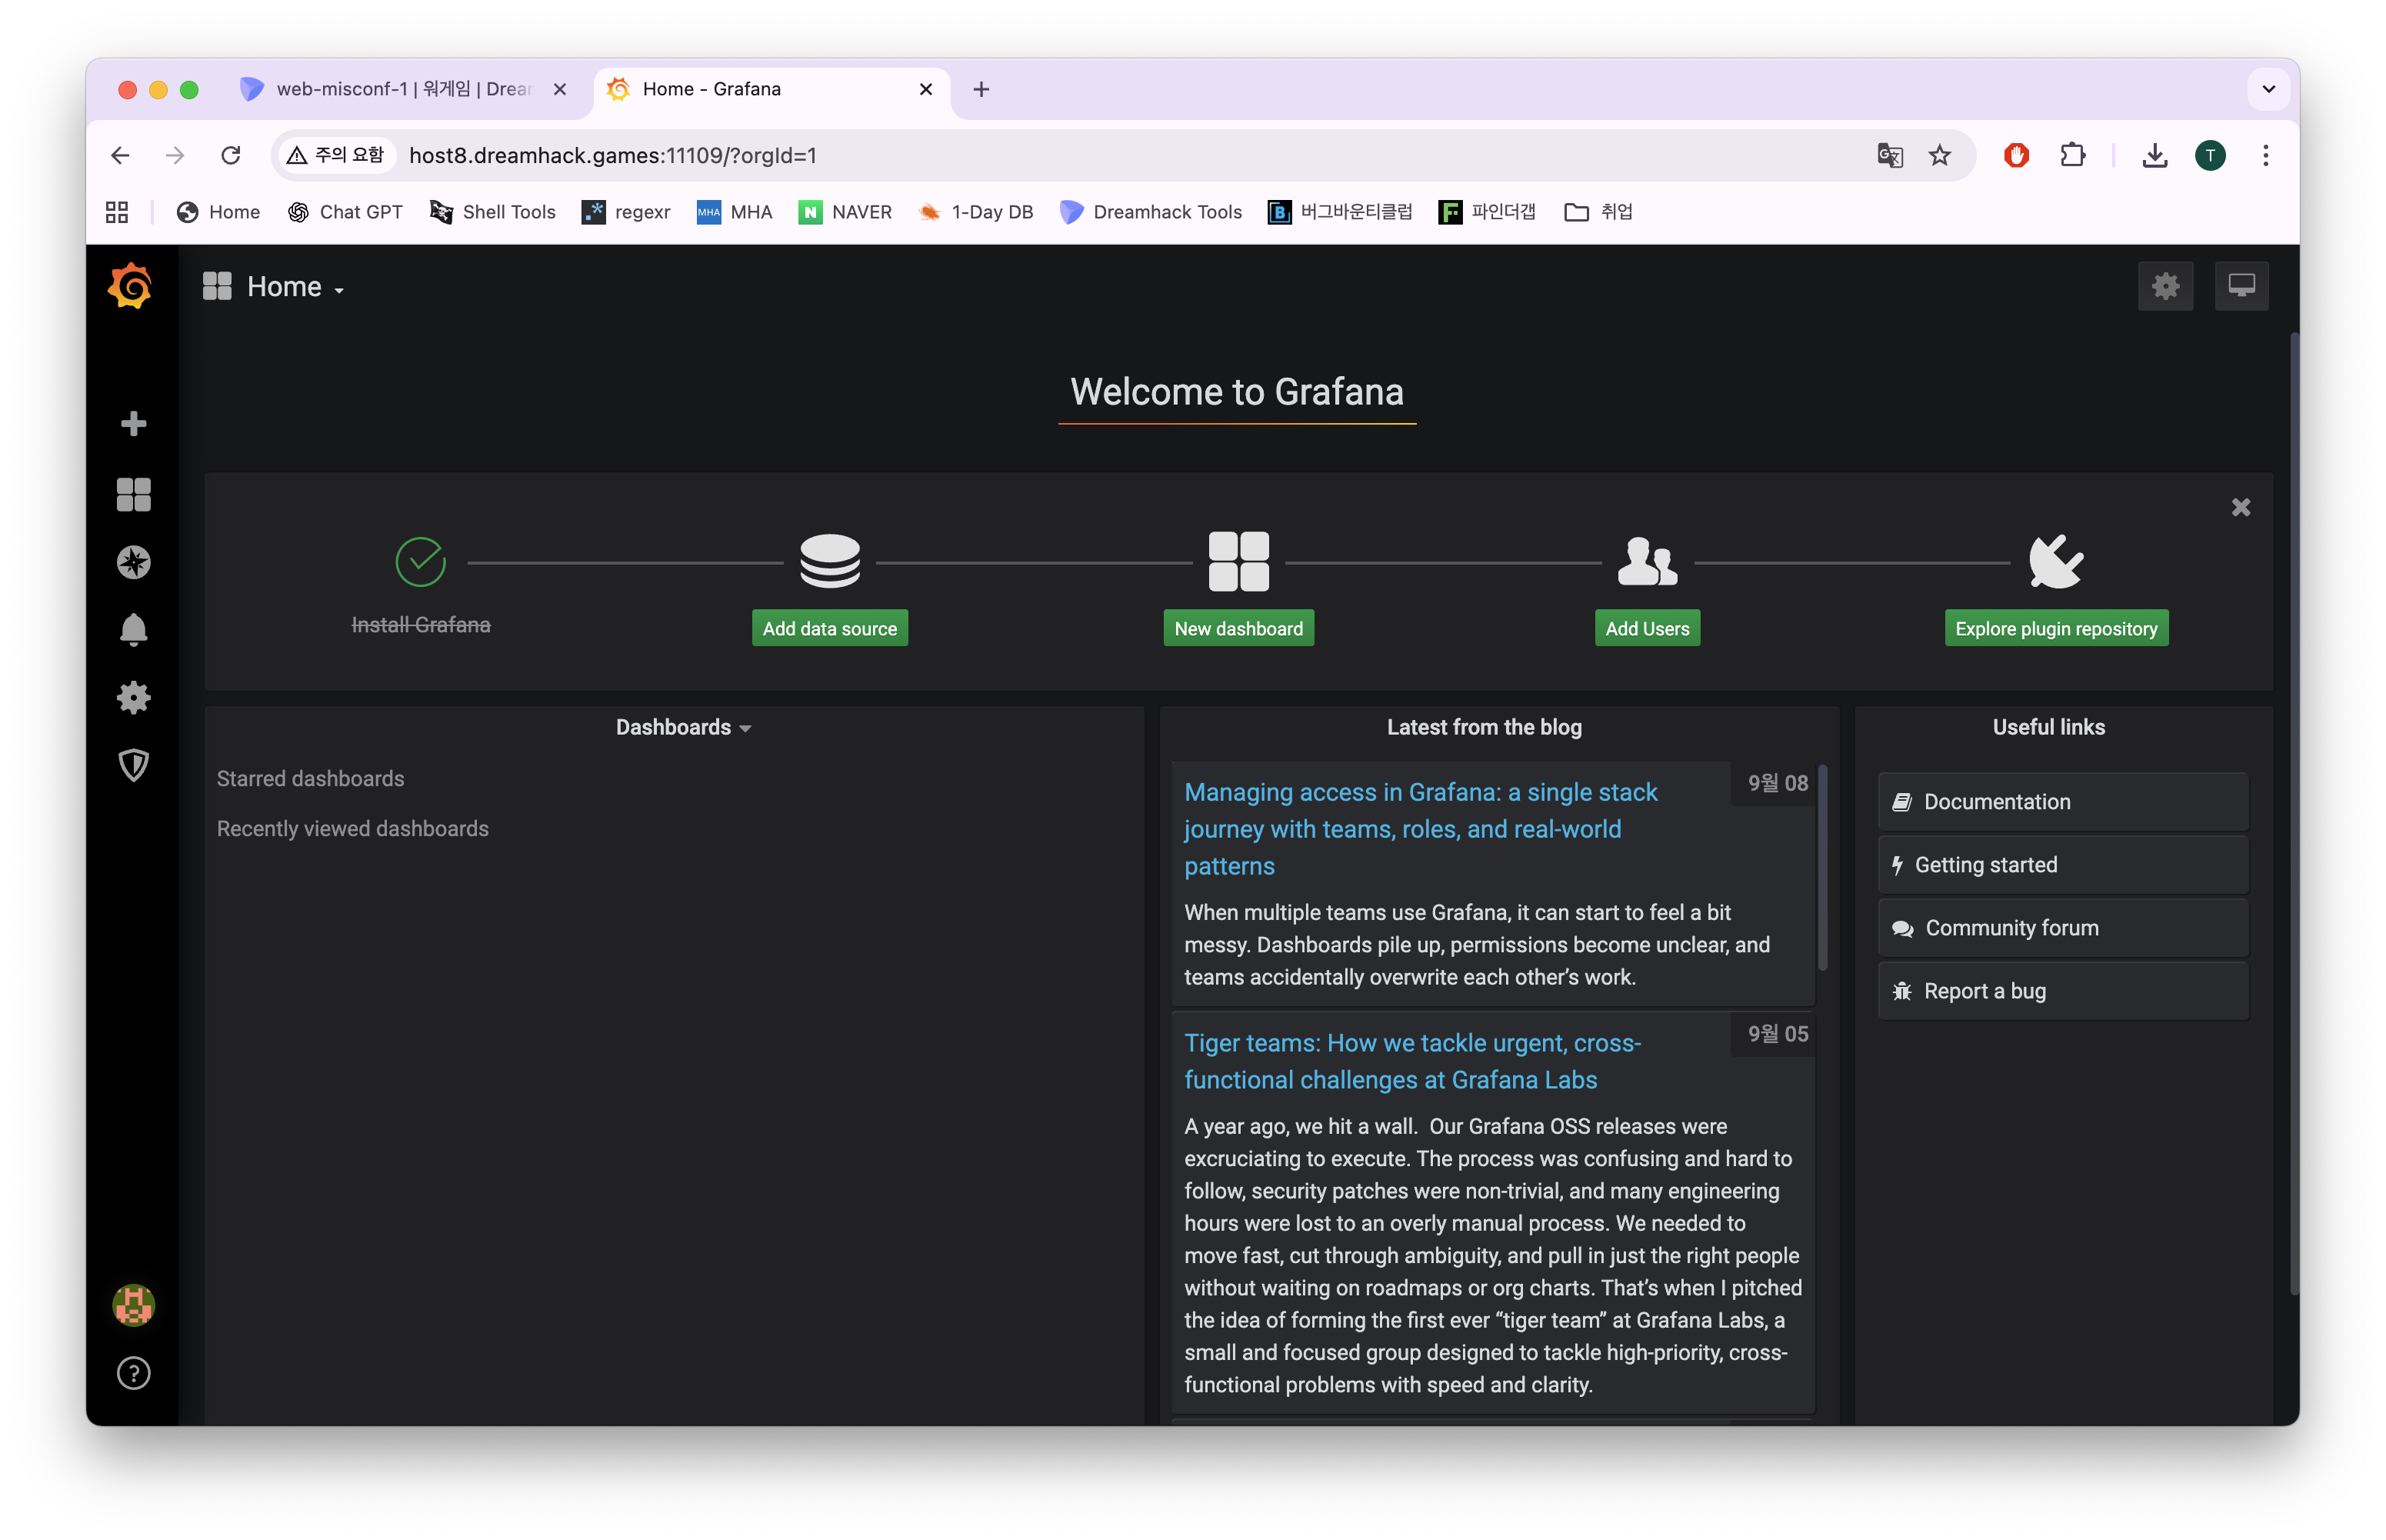
Task: Open the Chrome tab list chevron
Action: click(2268, 89)
